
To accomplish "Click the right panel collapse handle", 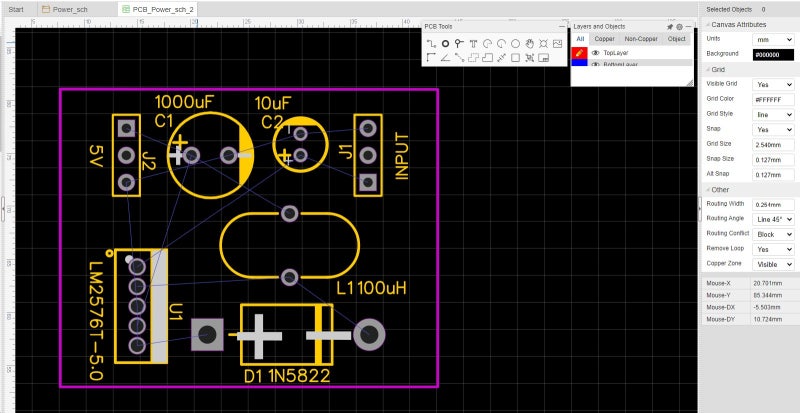I will [701, 209].
